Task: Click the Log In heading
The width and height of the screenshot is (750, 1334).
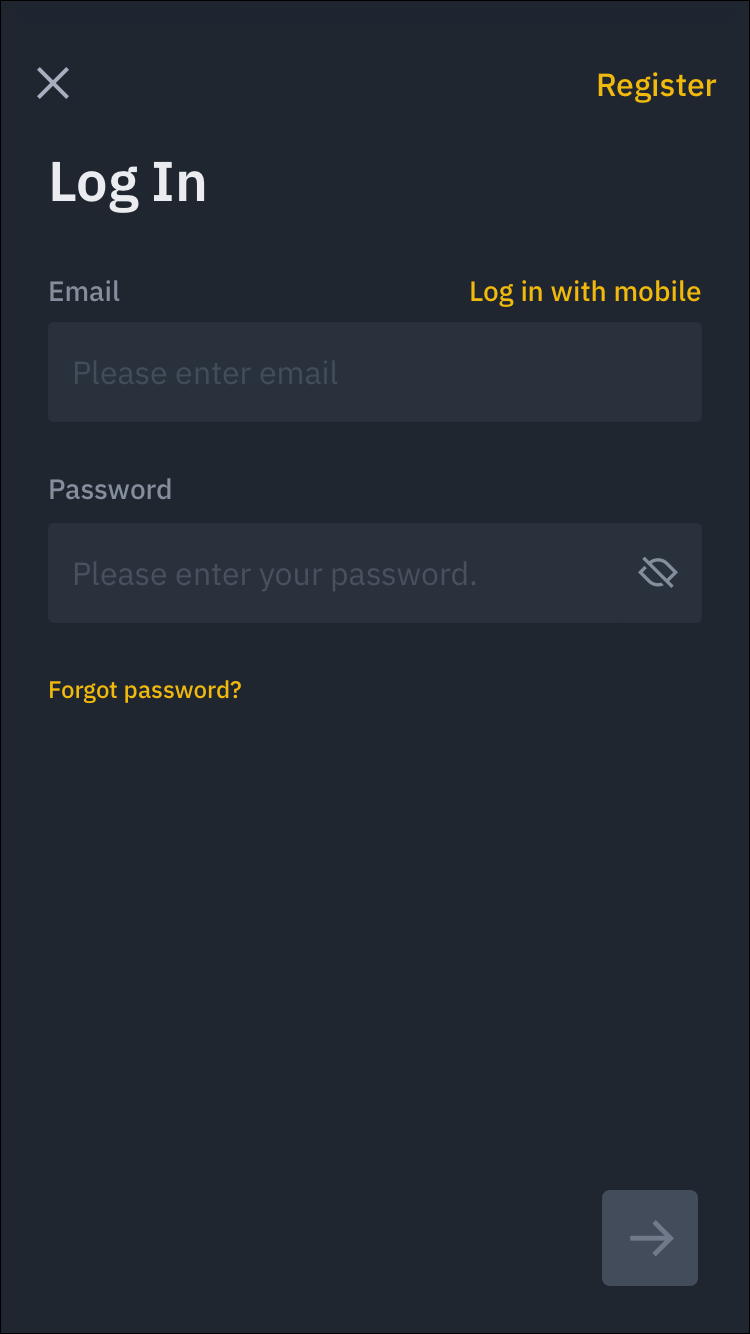Action: pyautogui.click(x=128, y=183)
